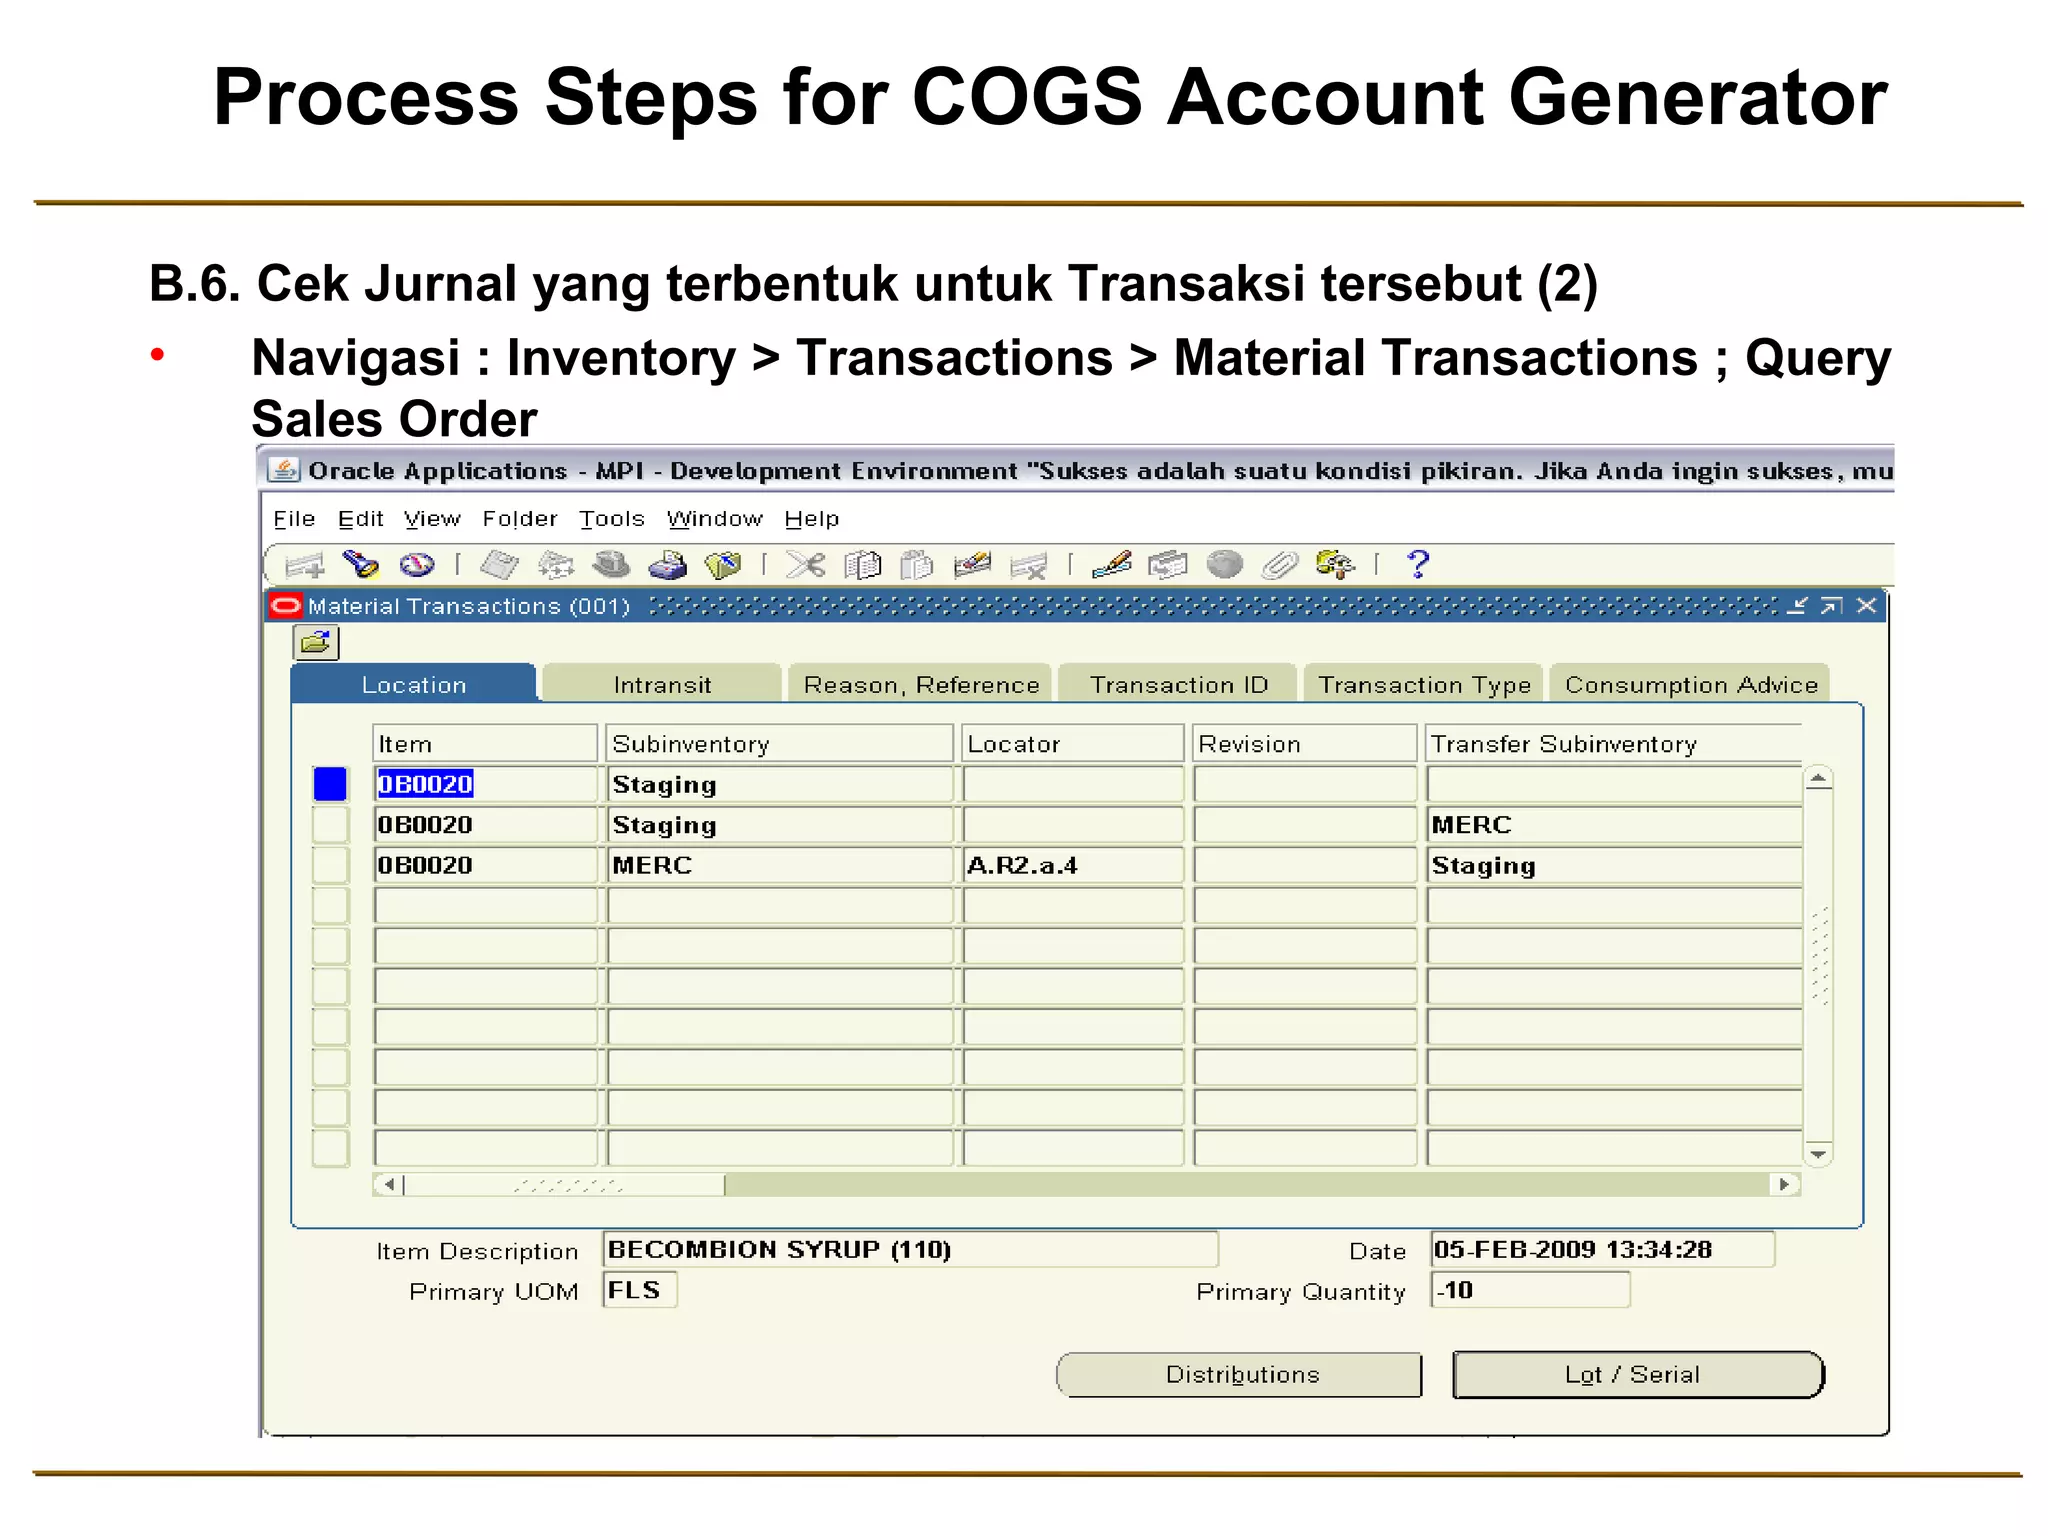The width and height of the screenshot is (2048, 1536).
Task: Click the Primary UOM field FLS
Action: click(640, 1290)
